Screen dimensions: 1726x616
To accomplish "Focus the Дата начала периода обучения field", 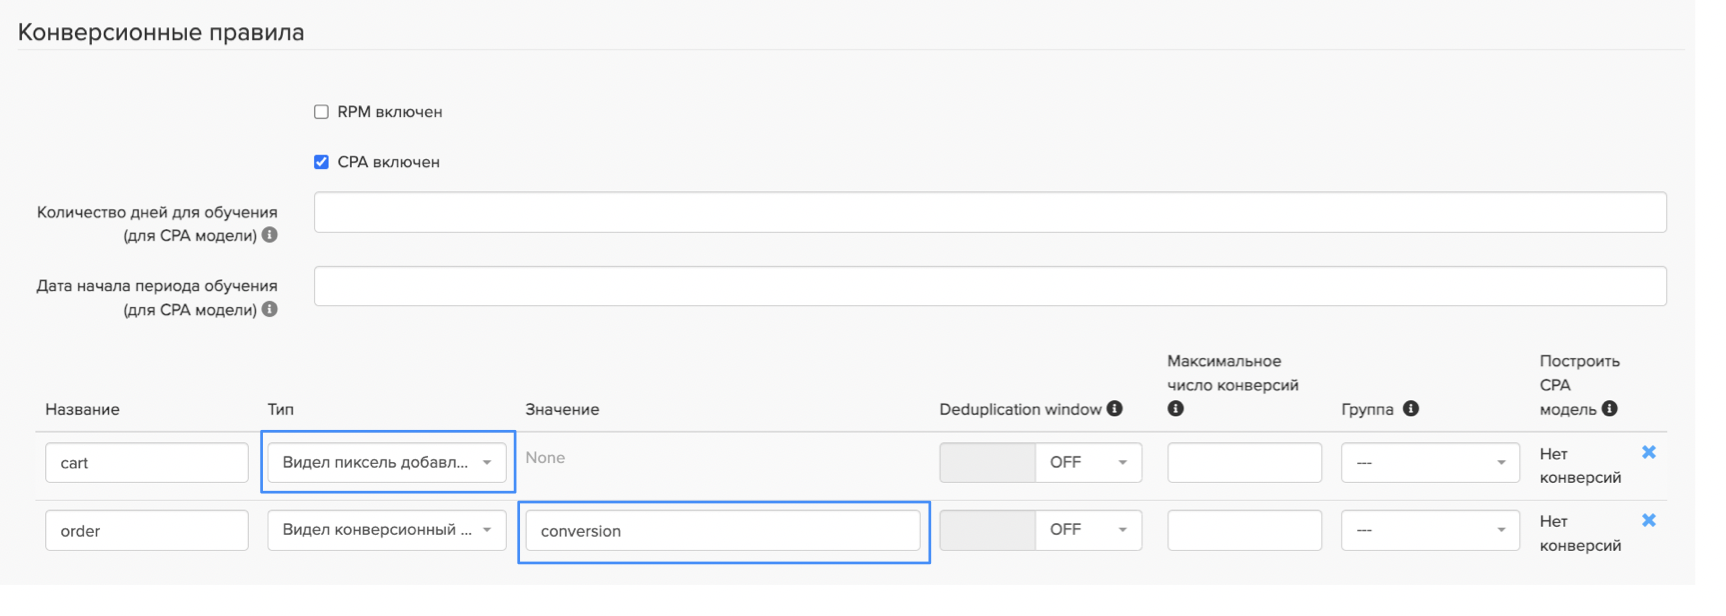I will [989, 286].
